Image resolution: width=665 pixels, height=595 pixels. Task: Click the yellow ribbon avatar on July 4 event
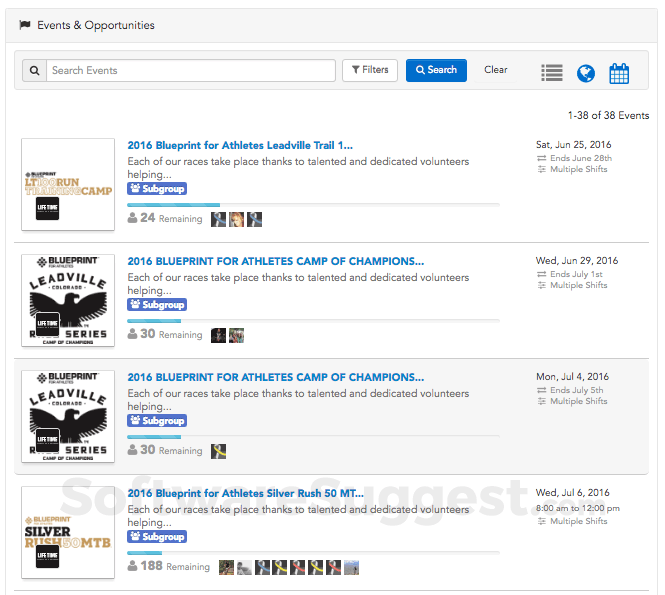219,451
